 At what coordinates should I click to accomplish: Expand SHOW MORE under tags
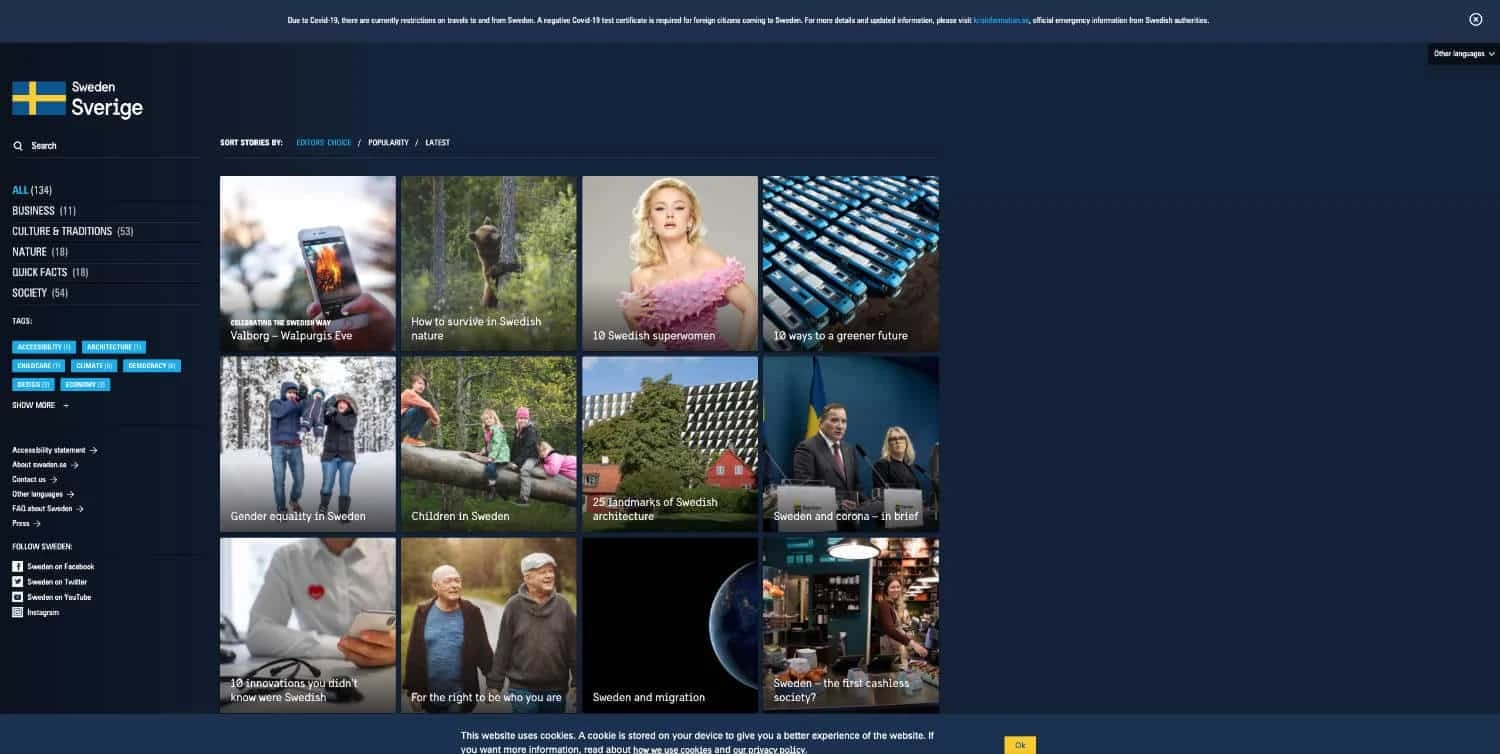(40, 405)
